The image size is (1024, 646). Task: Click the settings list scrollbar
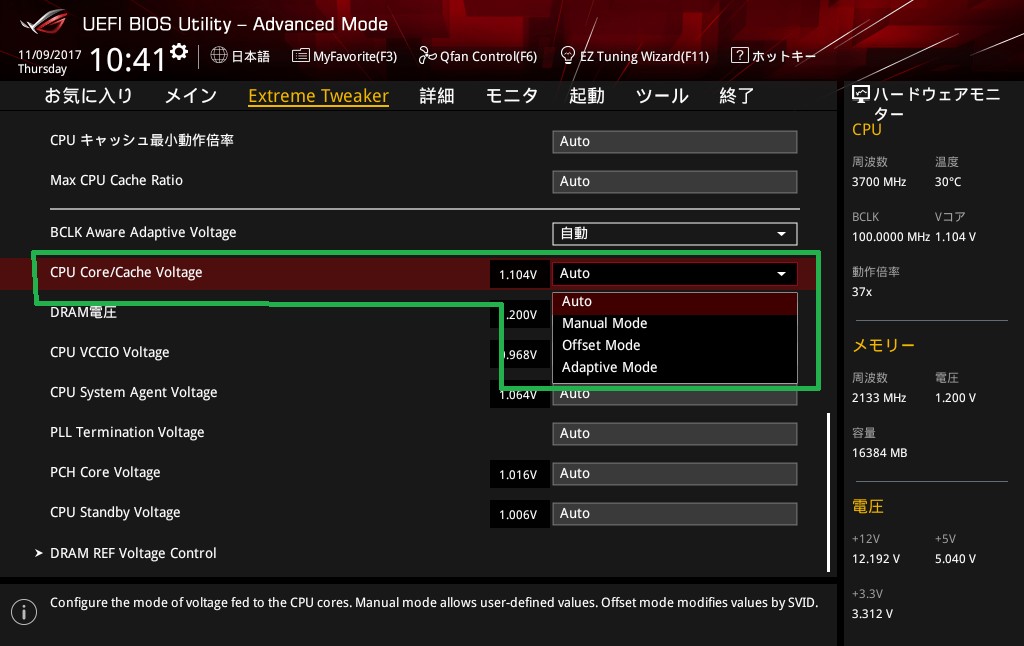pyautogui.click(x=829, y=492)
